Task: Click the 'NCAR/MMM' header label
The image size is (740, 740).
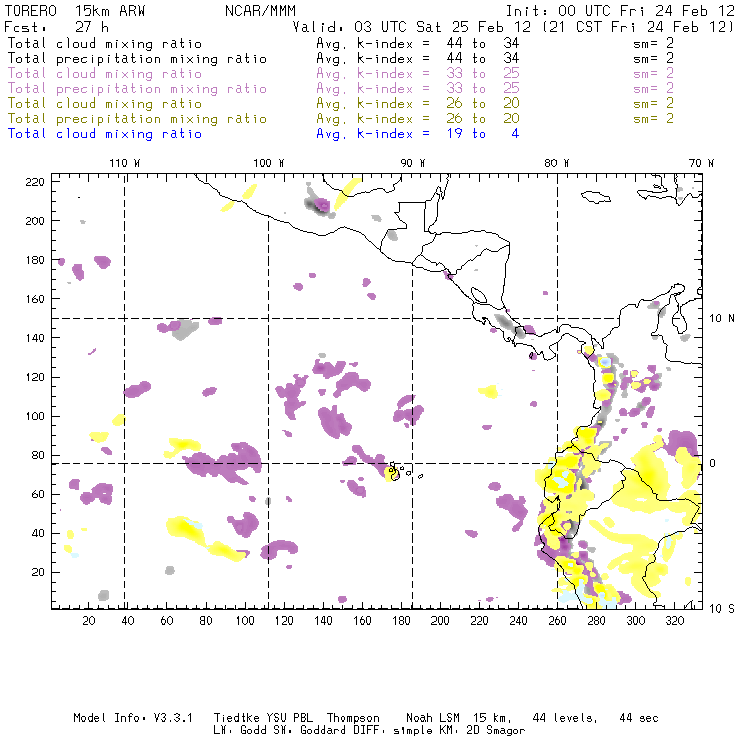Action: 260,11
